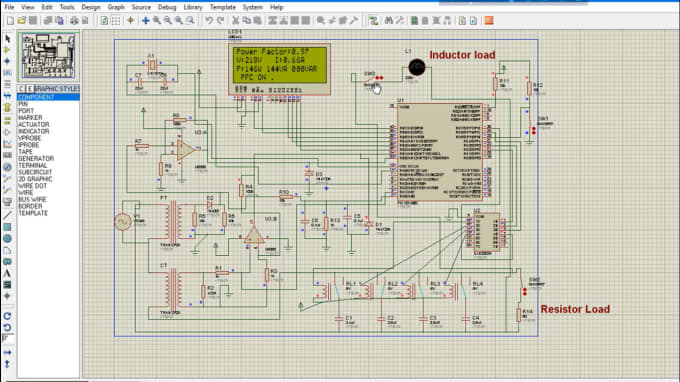This screenshot has width=680, height=382.
Task: Click Save Design toolbar icon
Action: [33, 20]
